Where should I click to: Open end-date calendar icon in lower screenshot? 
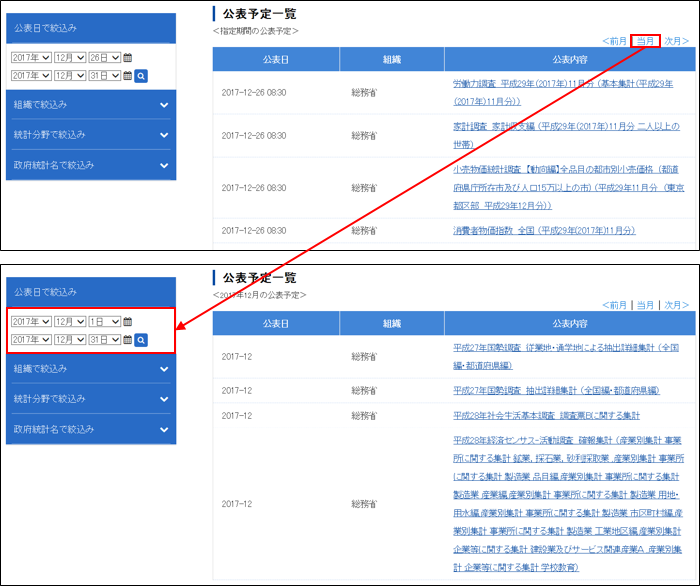[x=127, y=340]
